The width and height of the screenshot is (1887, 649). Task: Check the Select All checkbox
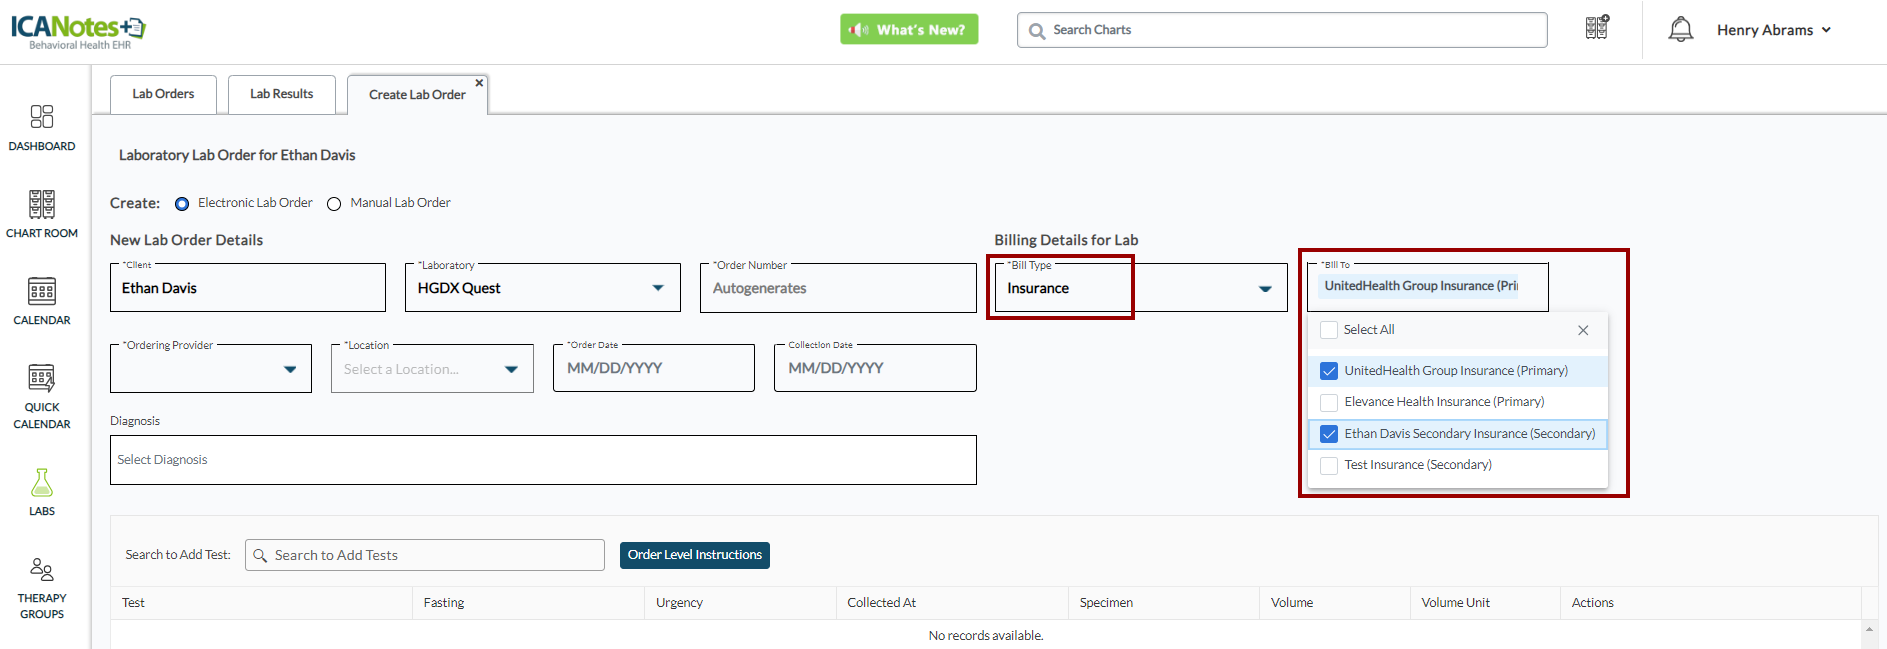[1329, 330]
